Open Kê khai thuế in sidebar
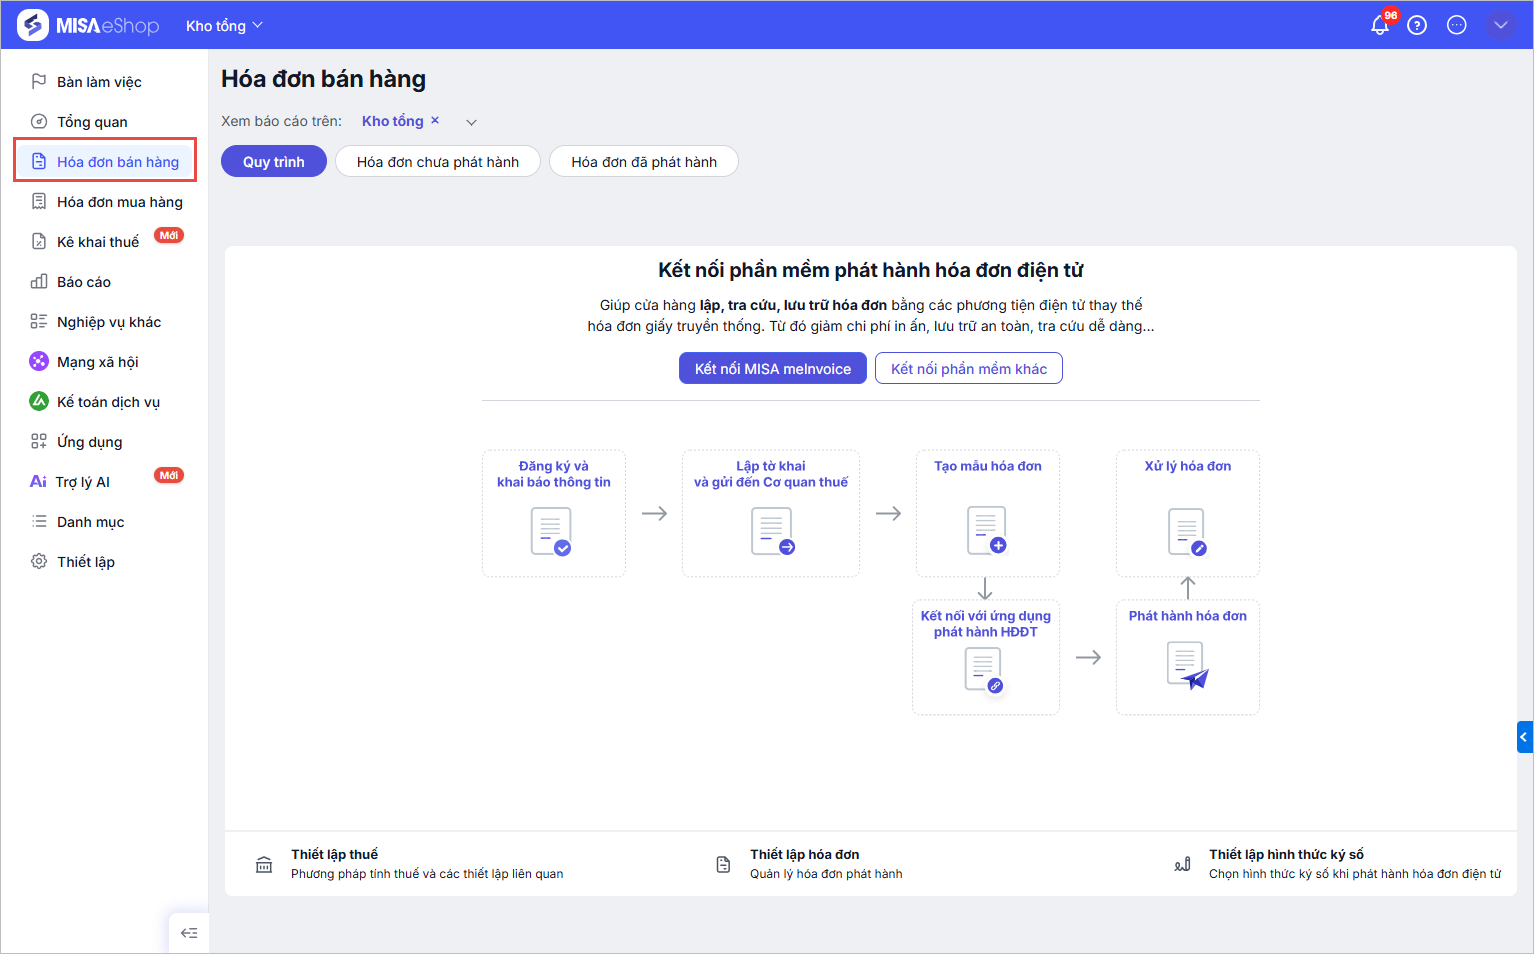This screenshot has height=954, width=1534. 98,242
